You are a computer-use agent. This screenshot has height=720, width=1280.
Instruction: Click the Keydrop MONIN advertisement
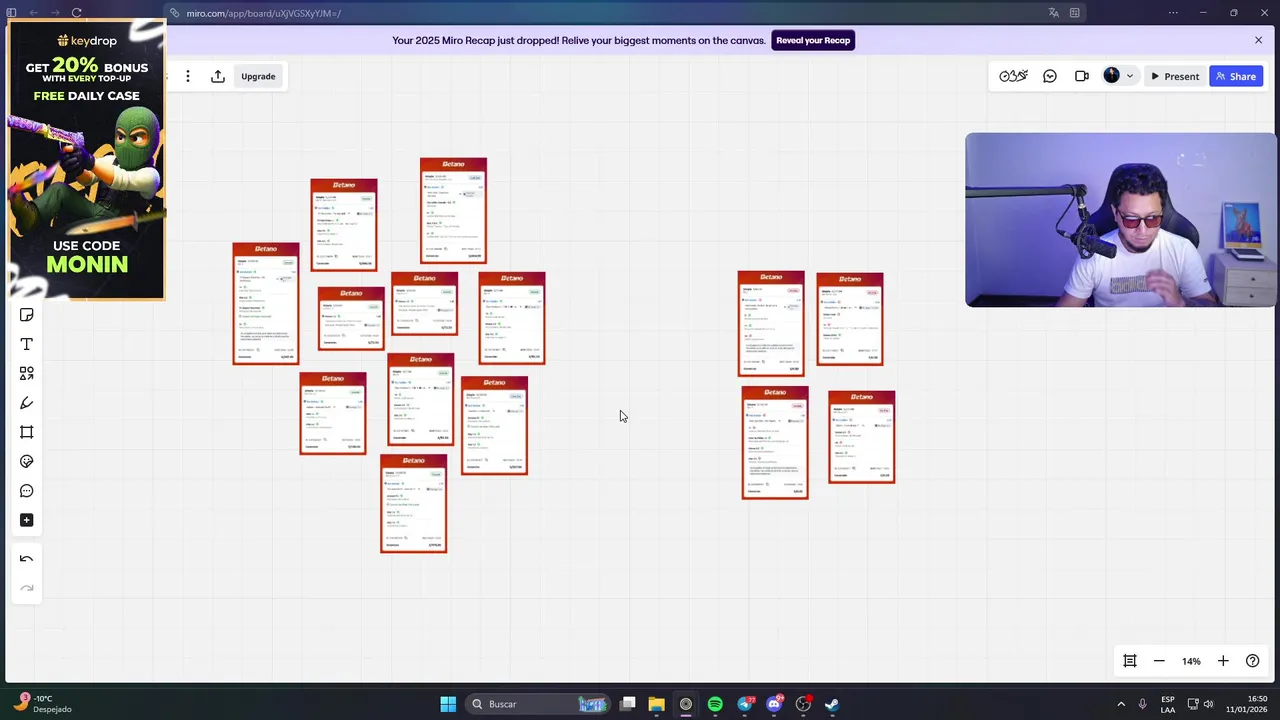point(86,160)
